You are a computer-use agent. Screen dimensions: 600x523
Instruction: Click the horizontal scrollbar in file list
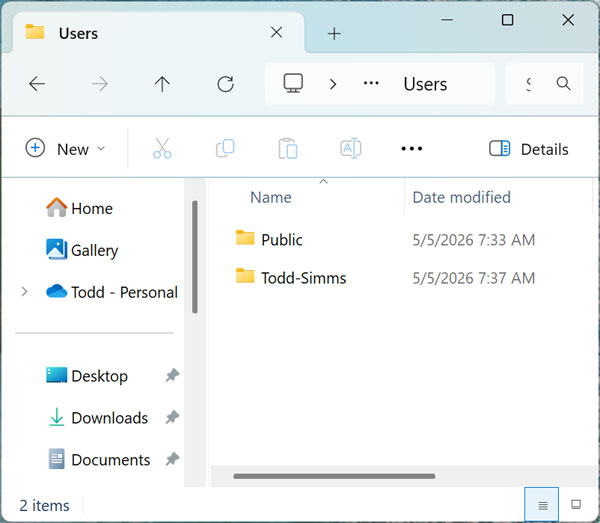click(x=334, y=476)
